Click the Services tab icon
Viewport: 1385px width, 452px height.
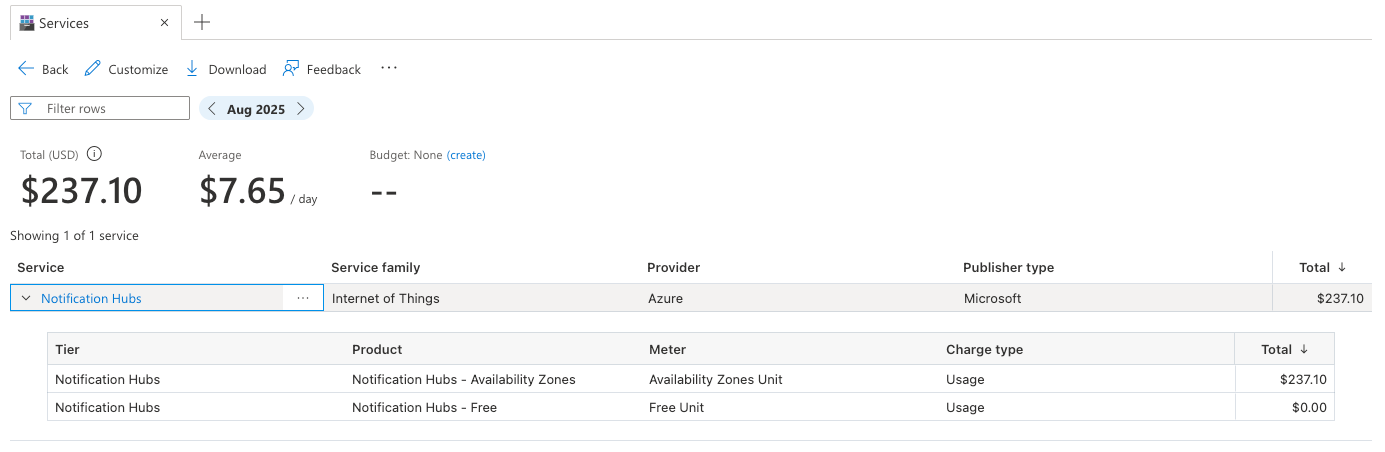27,23
